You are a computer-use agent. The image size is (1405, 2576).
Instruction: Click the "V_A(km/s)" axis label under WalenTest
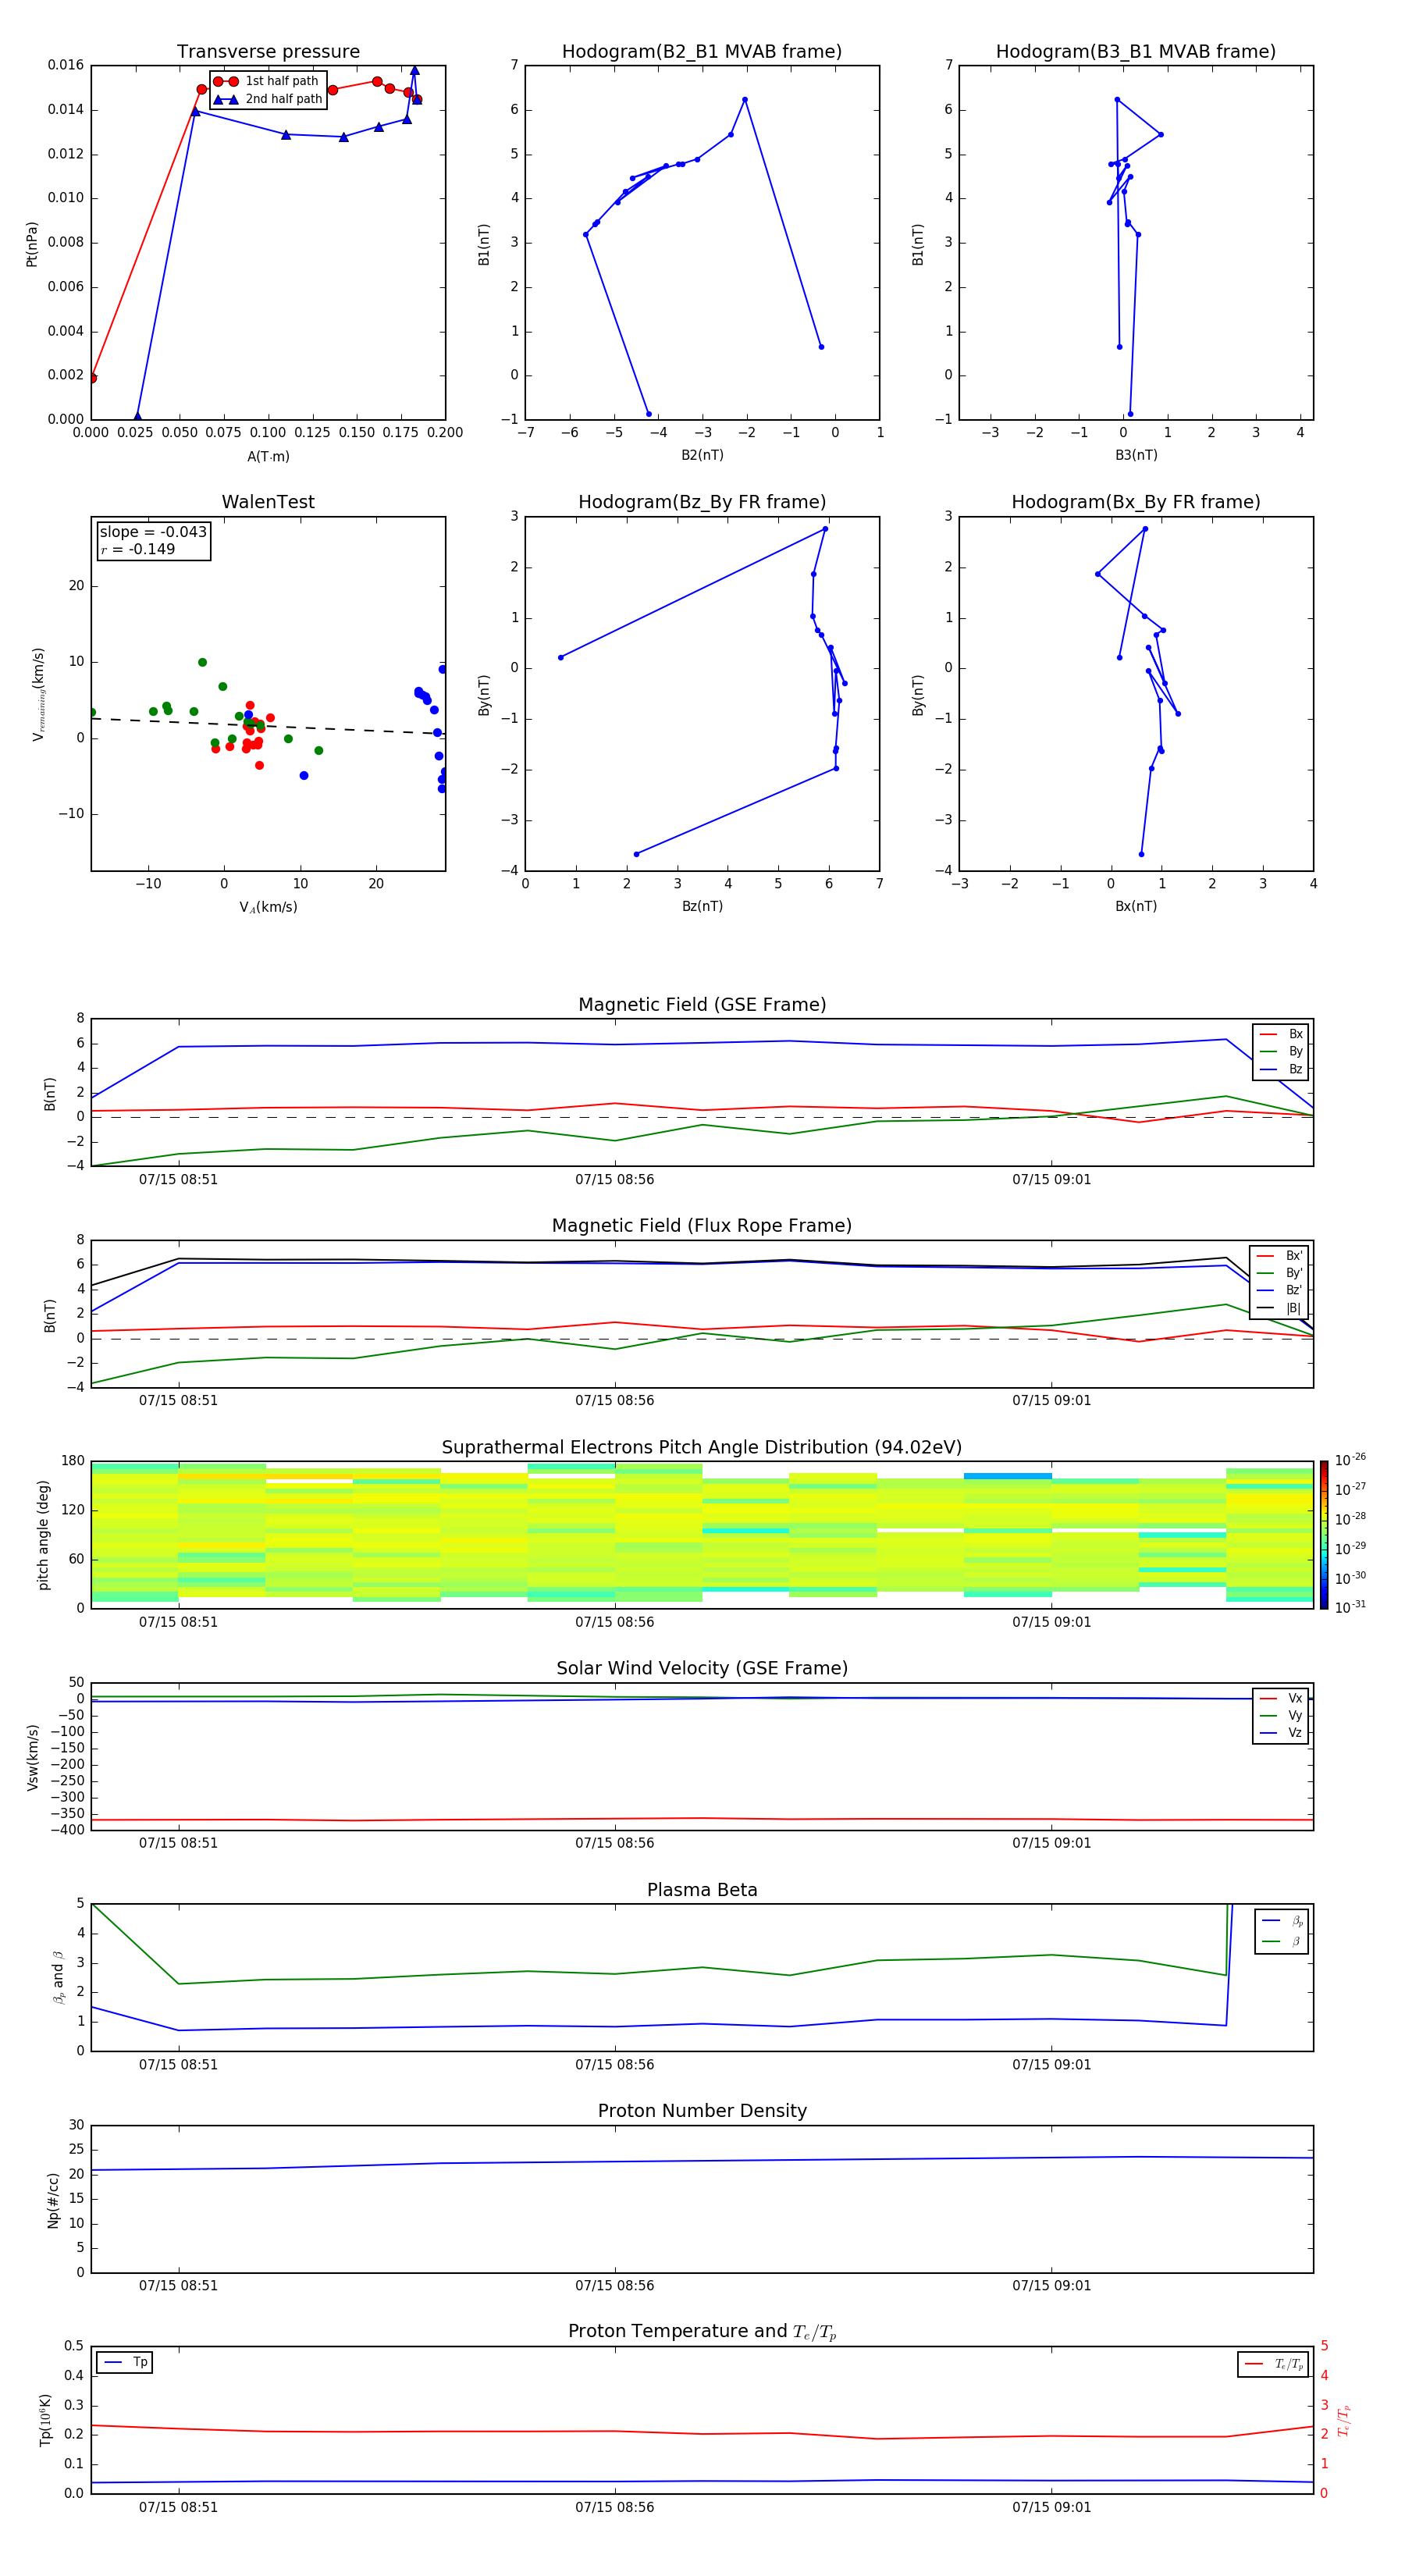point(268,907)
